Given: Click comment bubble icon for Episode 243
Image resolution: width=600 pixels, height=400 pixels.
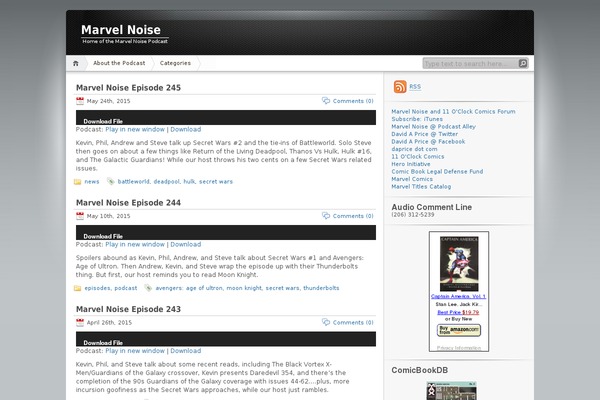Looking at the screenshot, I should [326, 322].
